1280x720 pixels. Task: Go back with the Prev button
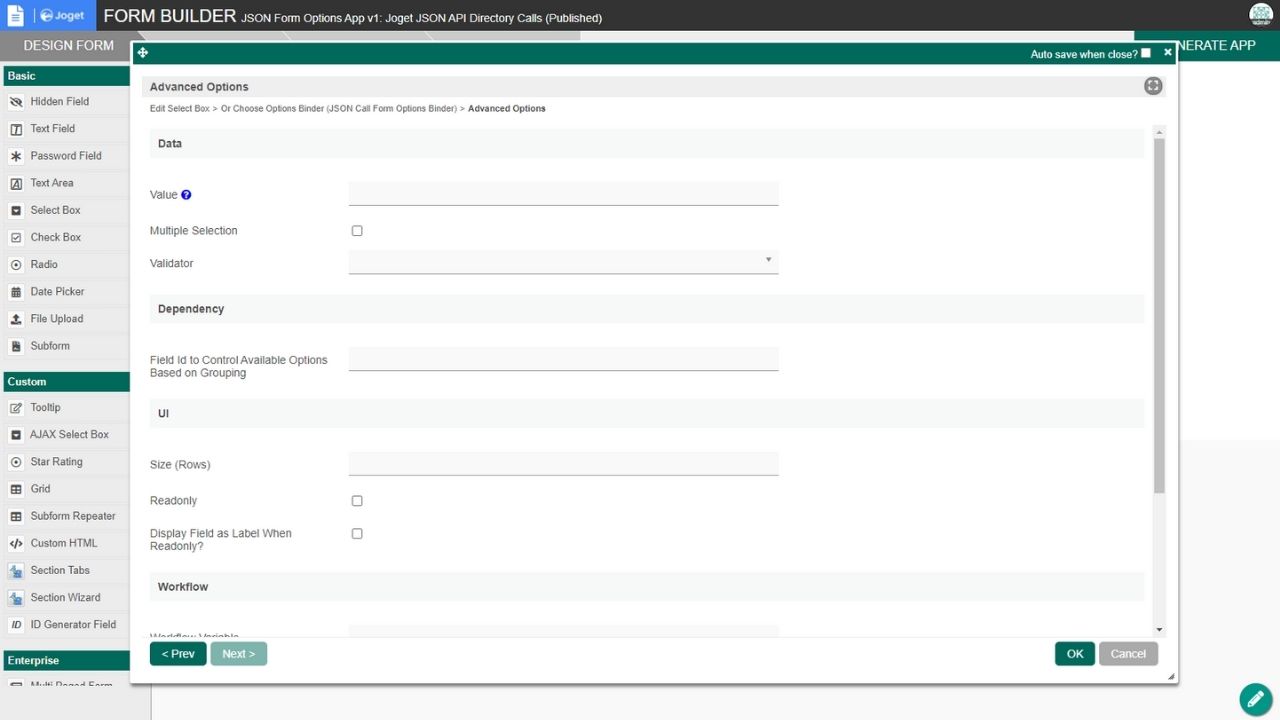point(178,654)
